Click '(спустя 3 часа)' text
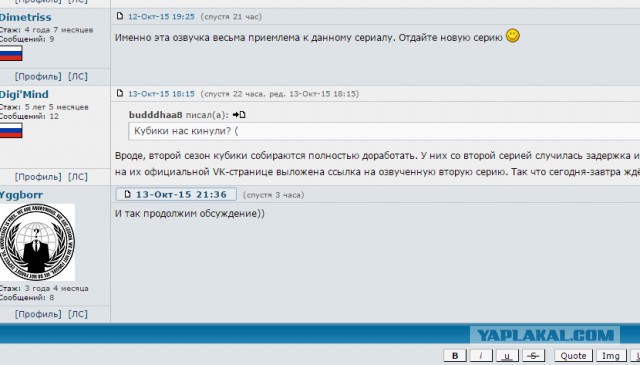640x365 pixels. tap(273, 195)
